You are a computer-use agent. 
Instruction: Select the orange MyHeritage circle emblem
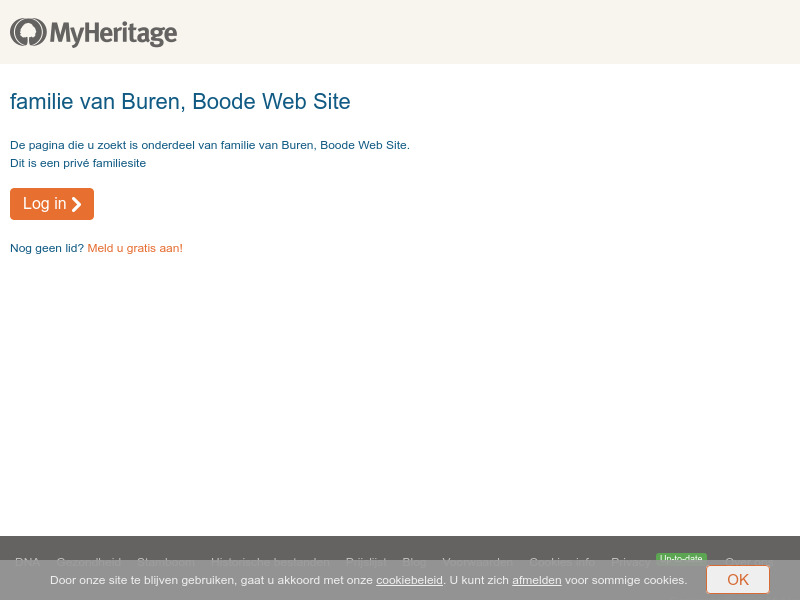pos(27,32)
